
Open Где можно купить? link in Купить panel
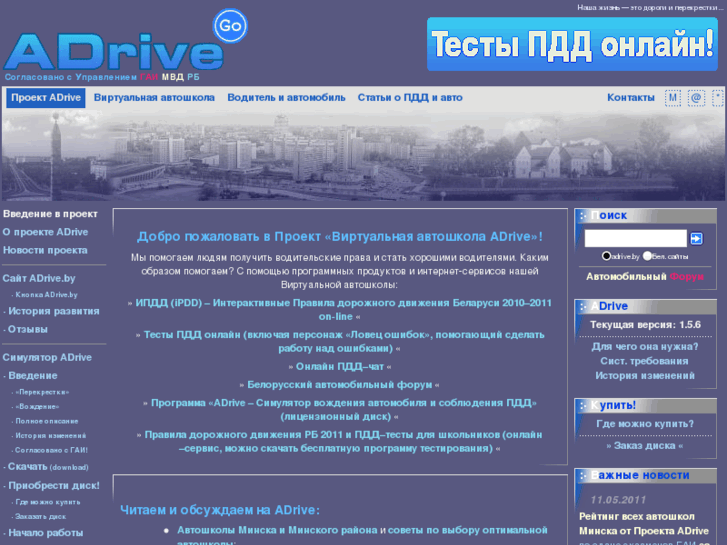(x=645, y=424)
